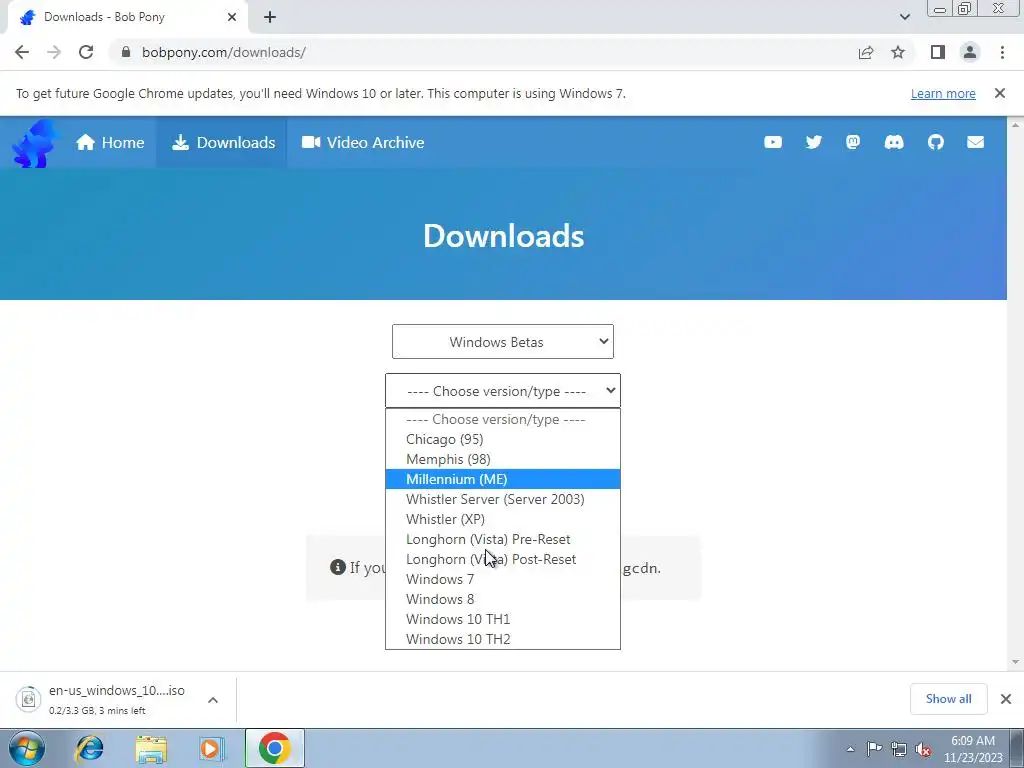Click the share page icon in address bar
The height and width of the screenshot is (768, 1024).
coord(865,52)
